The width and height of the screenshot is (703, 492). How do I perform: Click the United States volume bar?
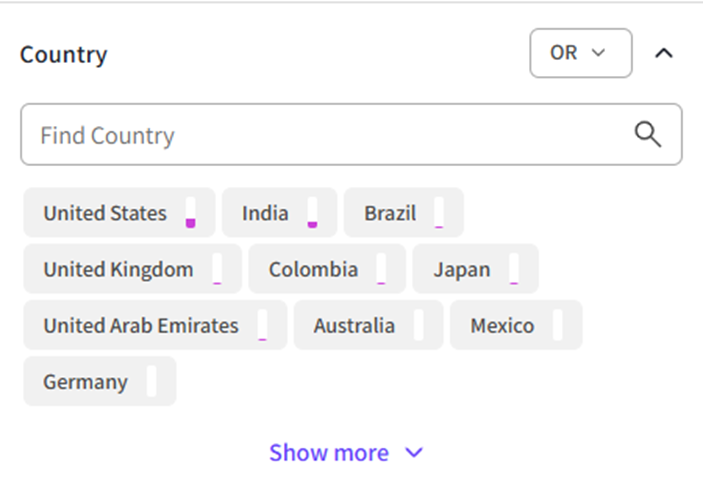pyautogui.click(x=190, y=213)
